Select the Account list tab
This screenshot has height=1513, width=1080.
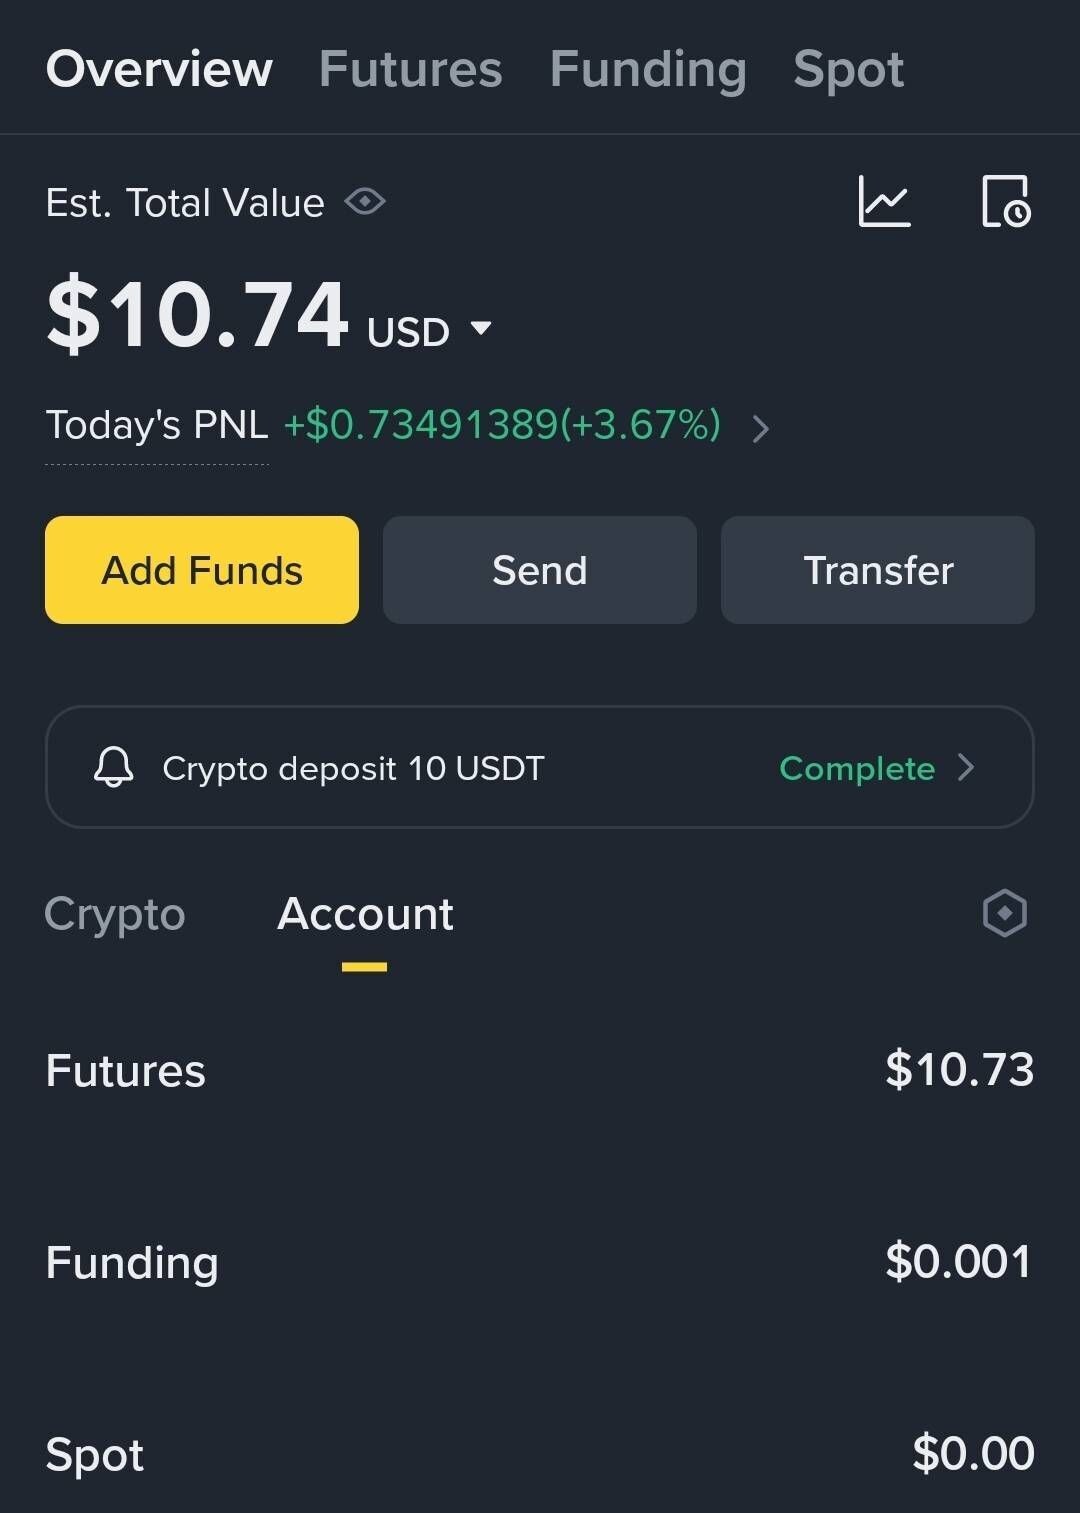pos(365,914)
